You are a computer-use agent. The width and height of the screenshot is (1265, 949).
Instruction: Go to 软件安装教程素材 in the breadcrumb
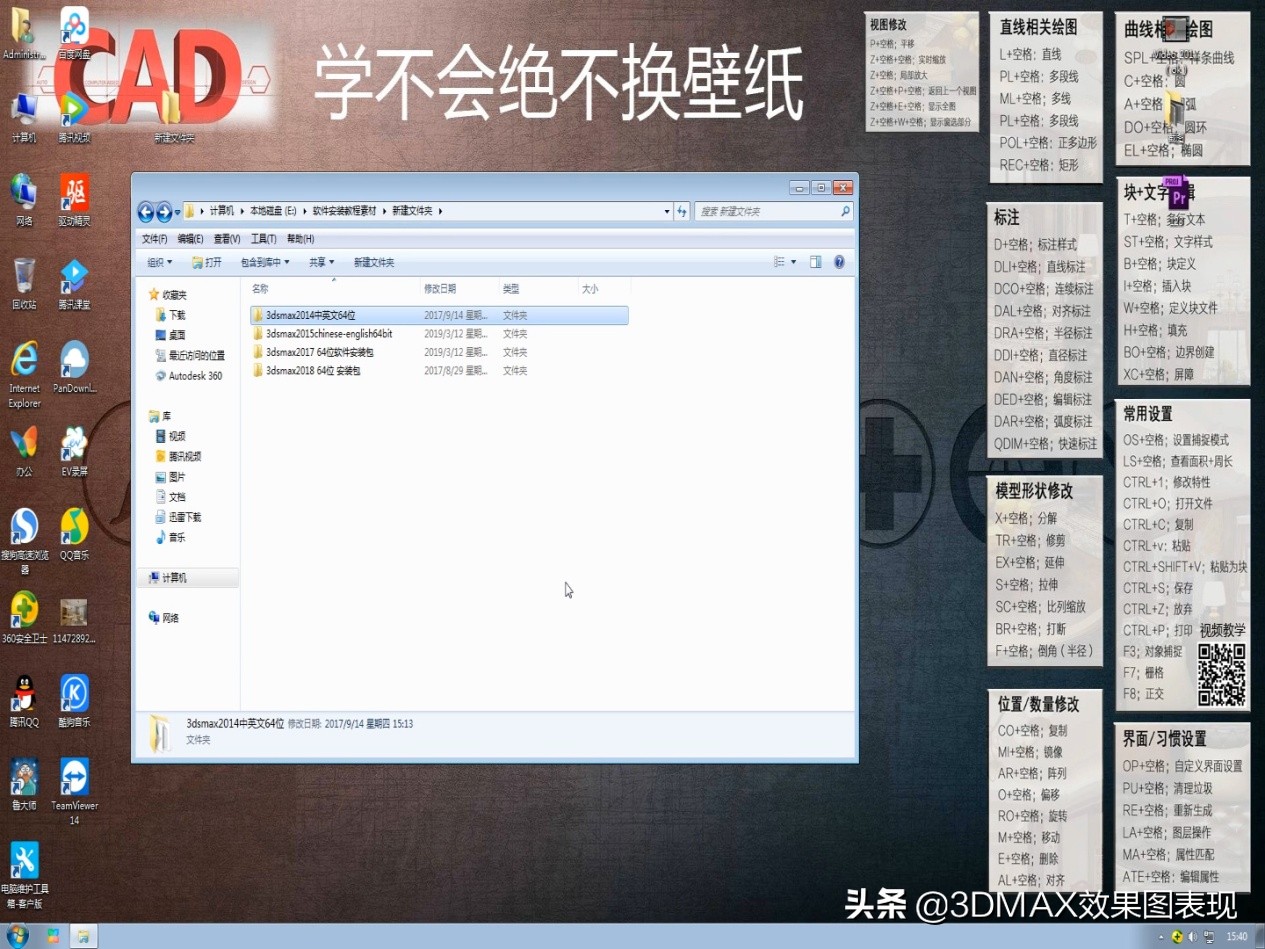[x=344, y=211]
